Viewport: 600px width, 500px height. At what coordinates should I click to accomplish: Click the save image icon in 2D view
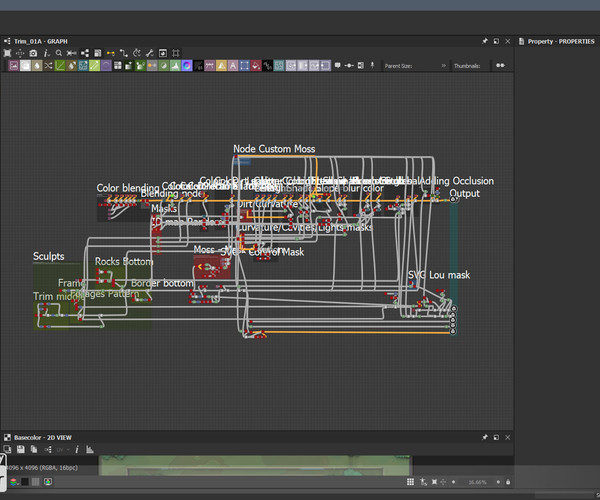coord(21,450)
